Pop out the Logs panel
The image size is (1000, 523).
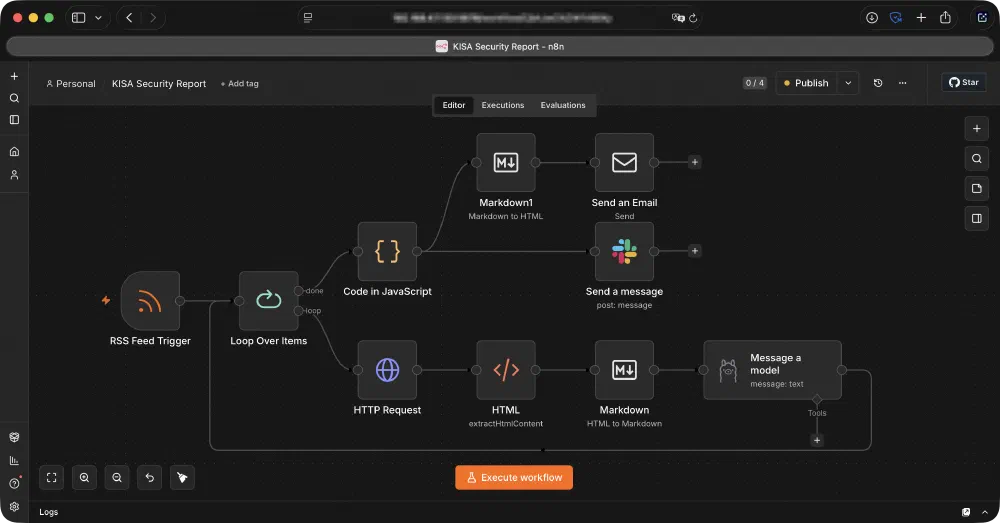coord(966,512)
